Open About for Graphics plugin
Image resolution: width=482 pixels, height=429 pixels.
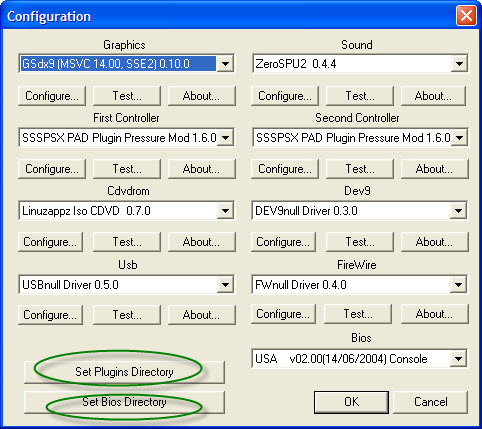[x=201, y=96]
